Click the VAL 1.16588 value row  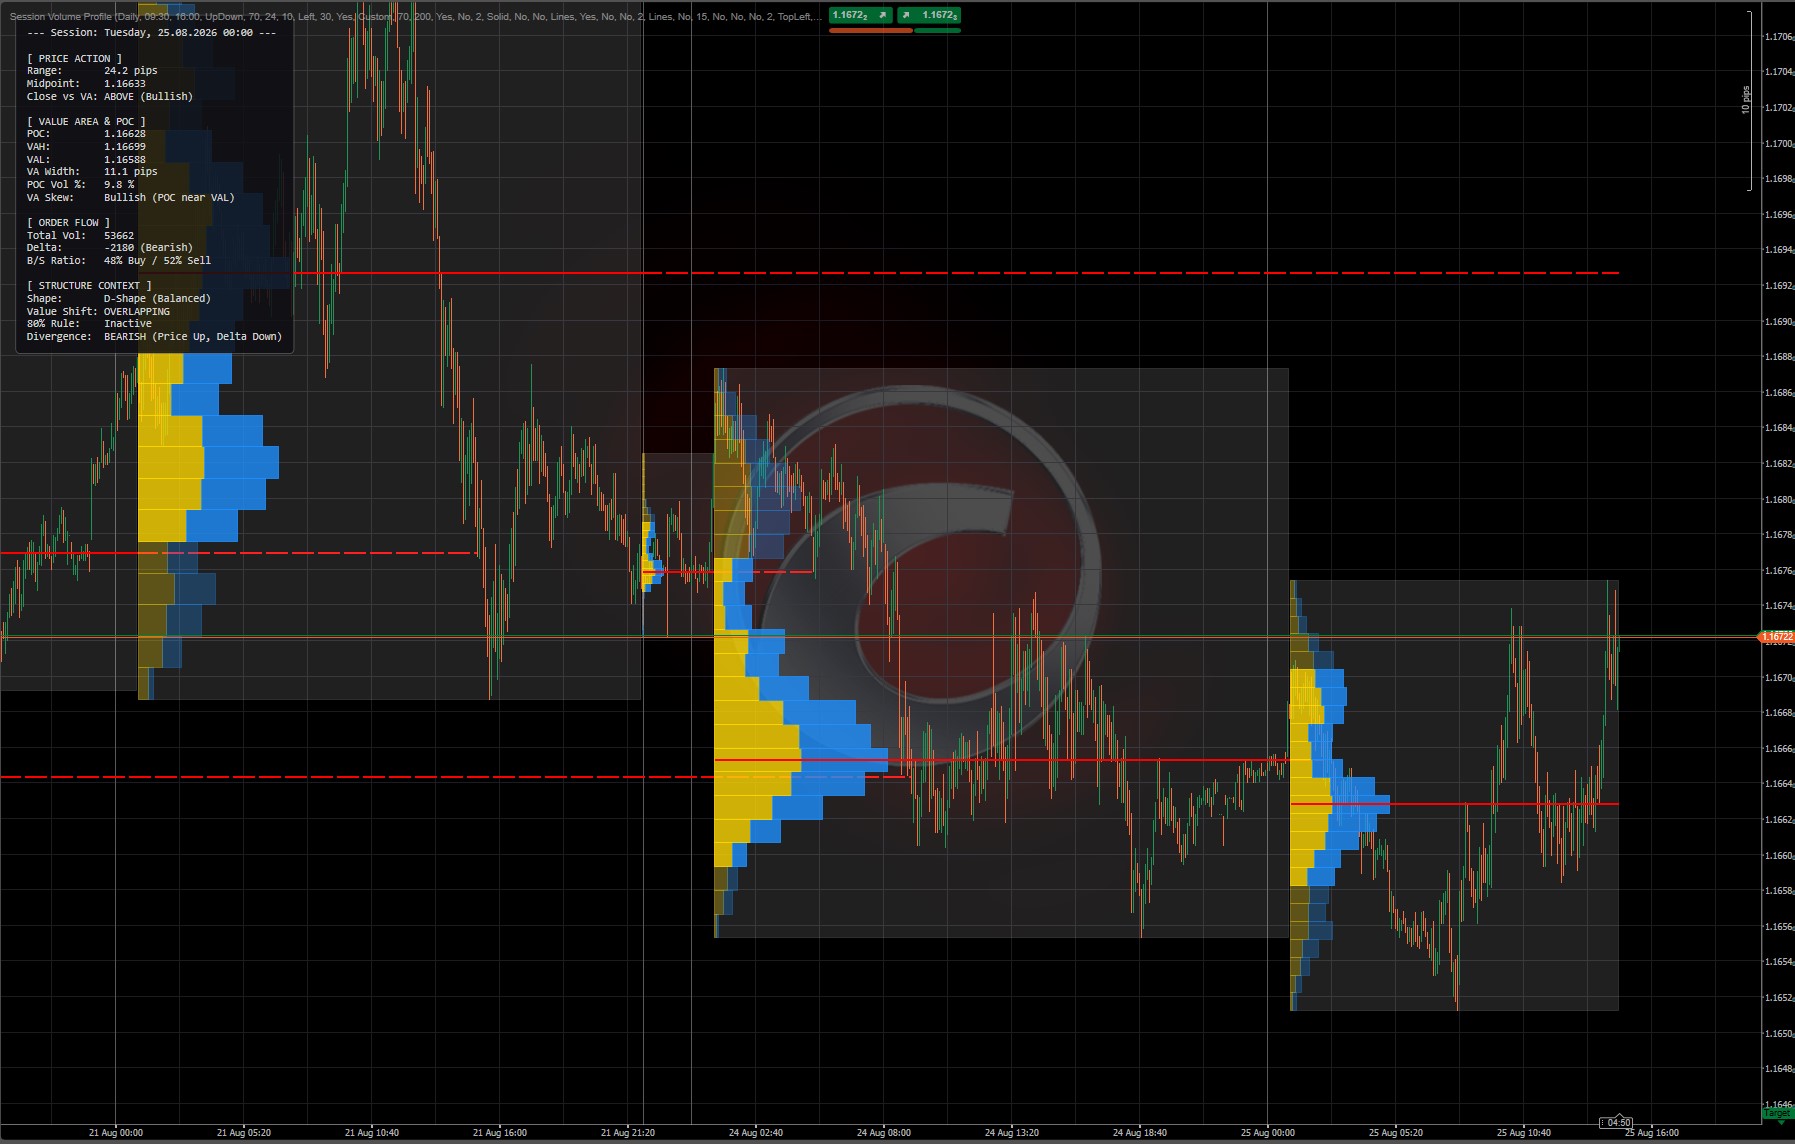pos(86,160)
